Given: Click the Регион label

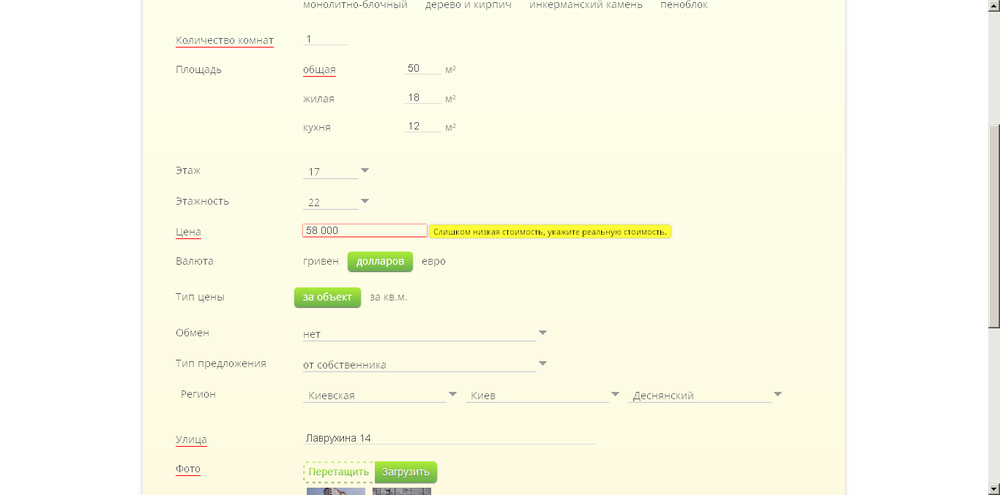Looking at the screenshot, I should (x=198, y=394).
